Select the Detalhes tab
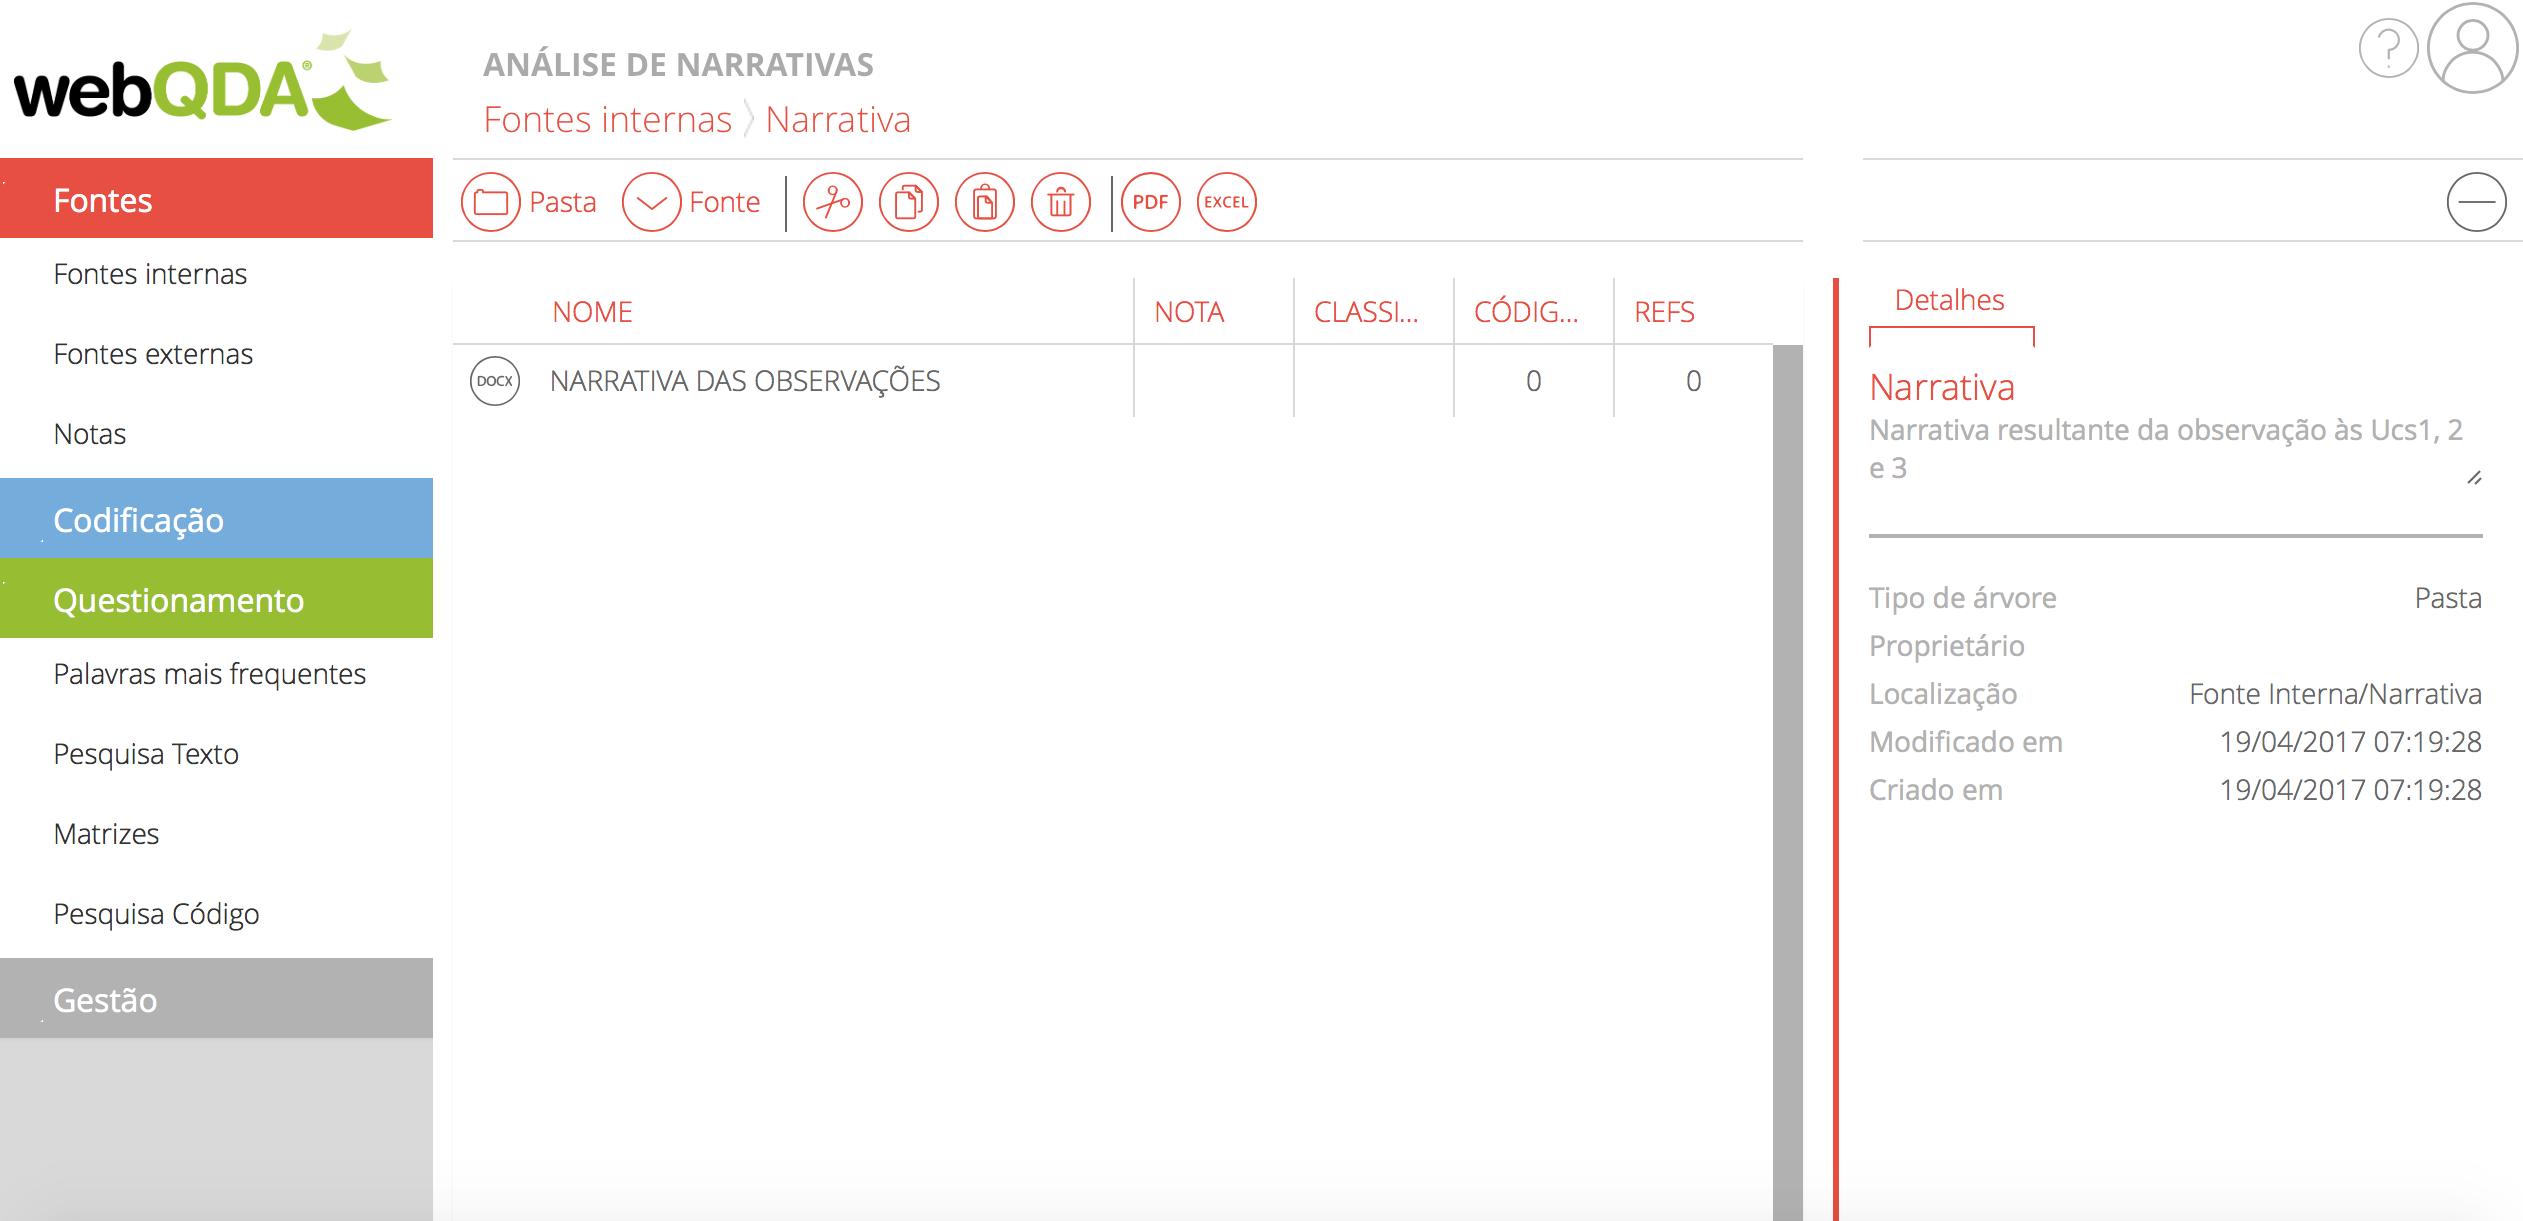The width and height of the screenshot is (2523, 1221). (x=1950, y=300)
